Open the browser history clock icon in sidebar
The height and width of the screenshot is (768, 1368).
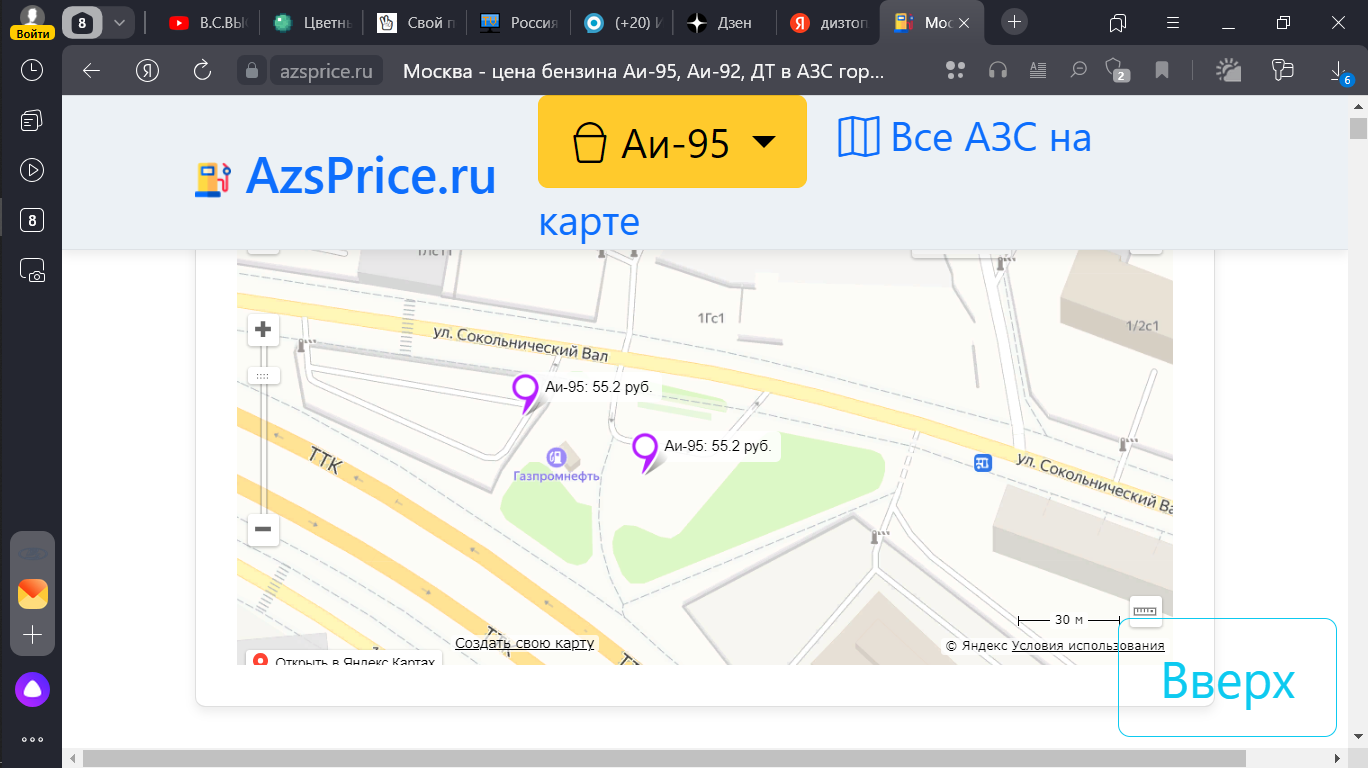pos(32,70)
